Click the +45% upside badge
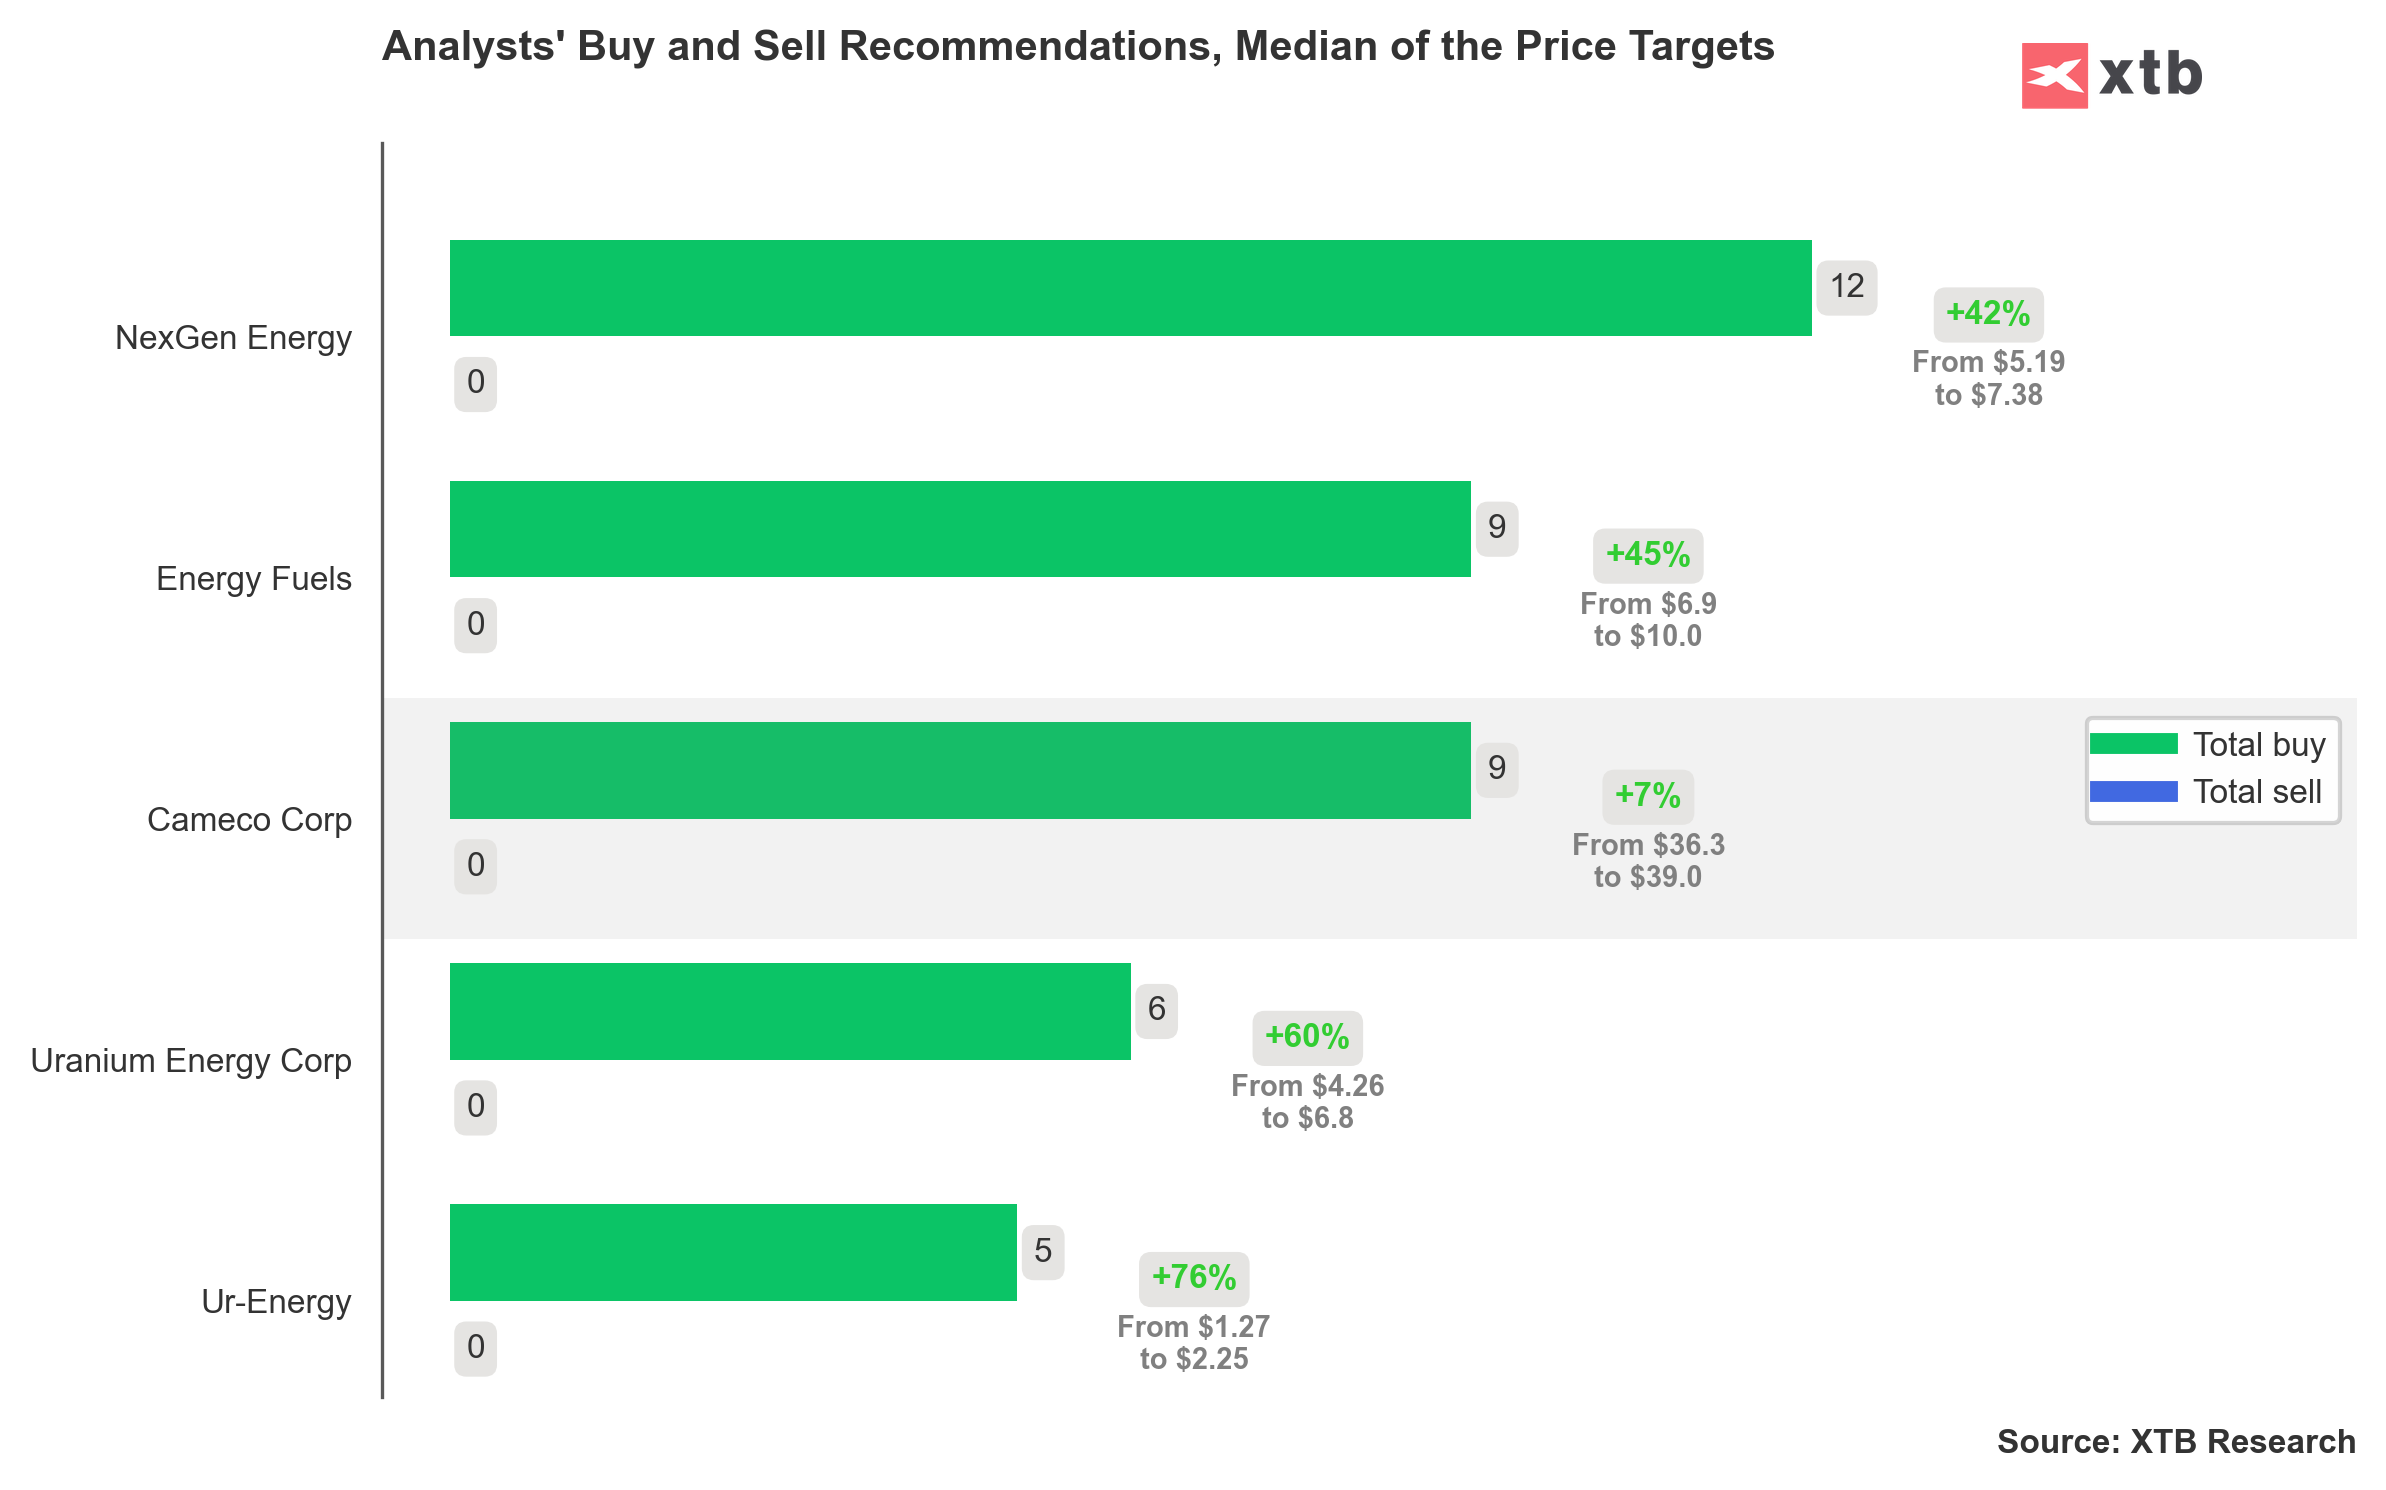Viewport: 2386px width, 1490px height. click(1648, 555)
